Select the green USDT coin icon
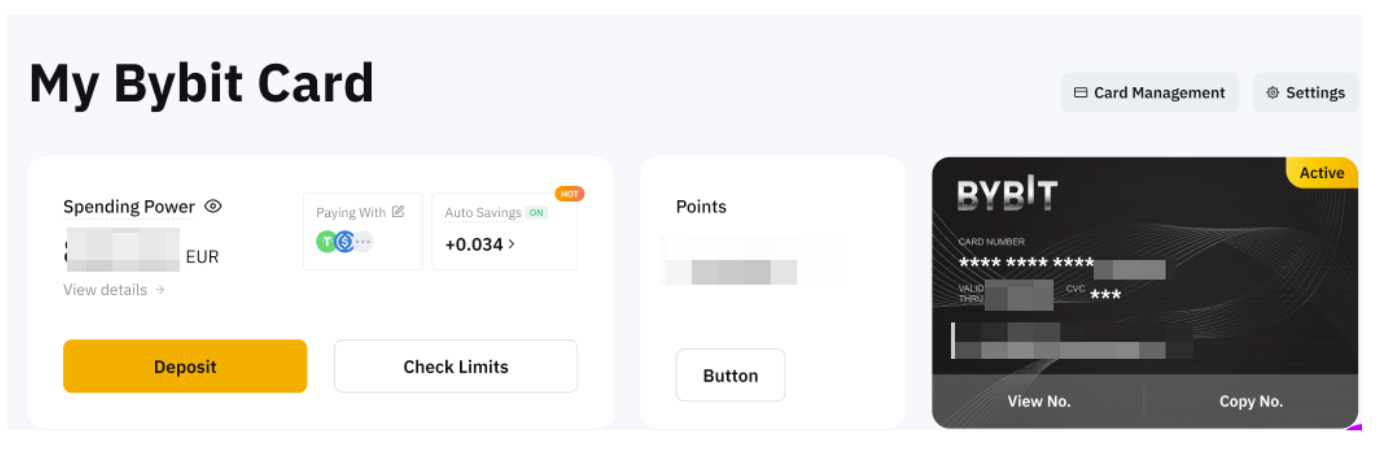 click(326, 241)
